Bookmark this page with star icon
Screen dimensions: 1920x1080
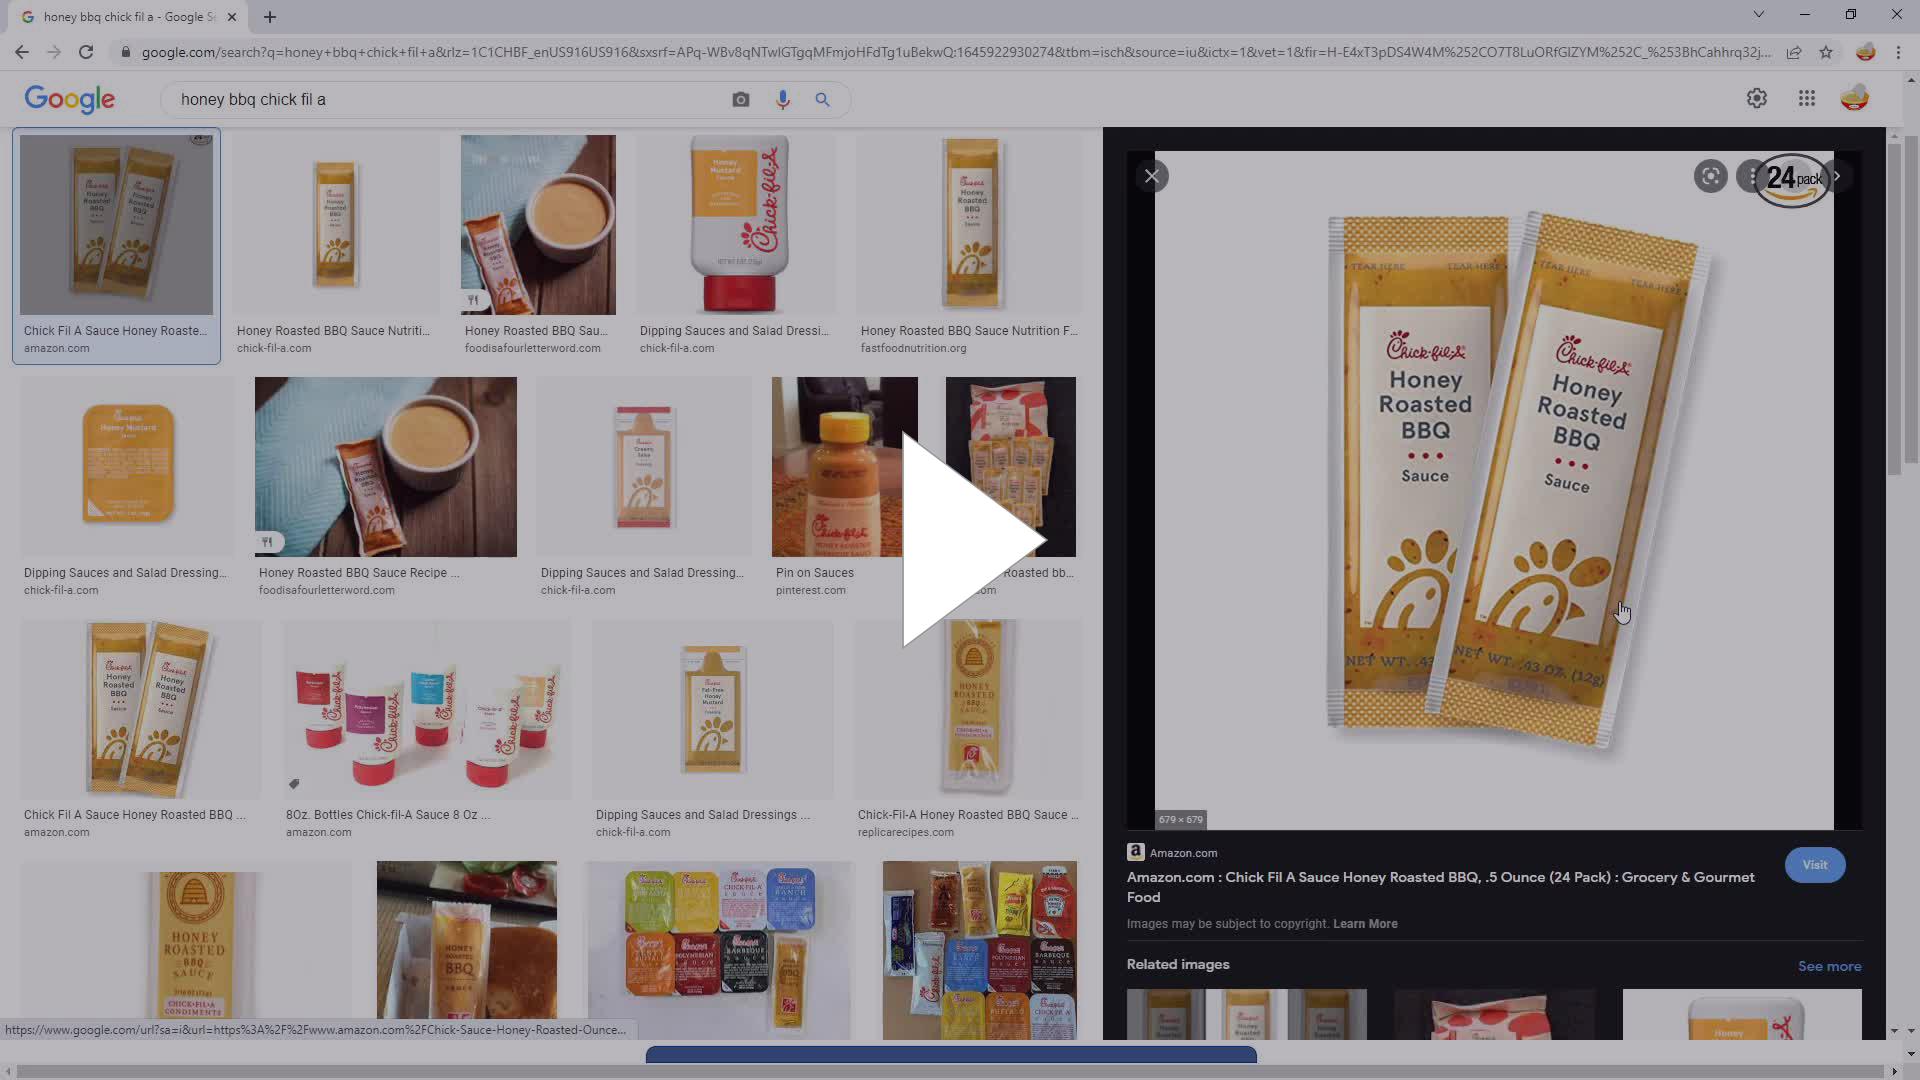(x=1826, y=52)
